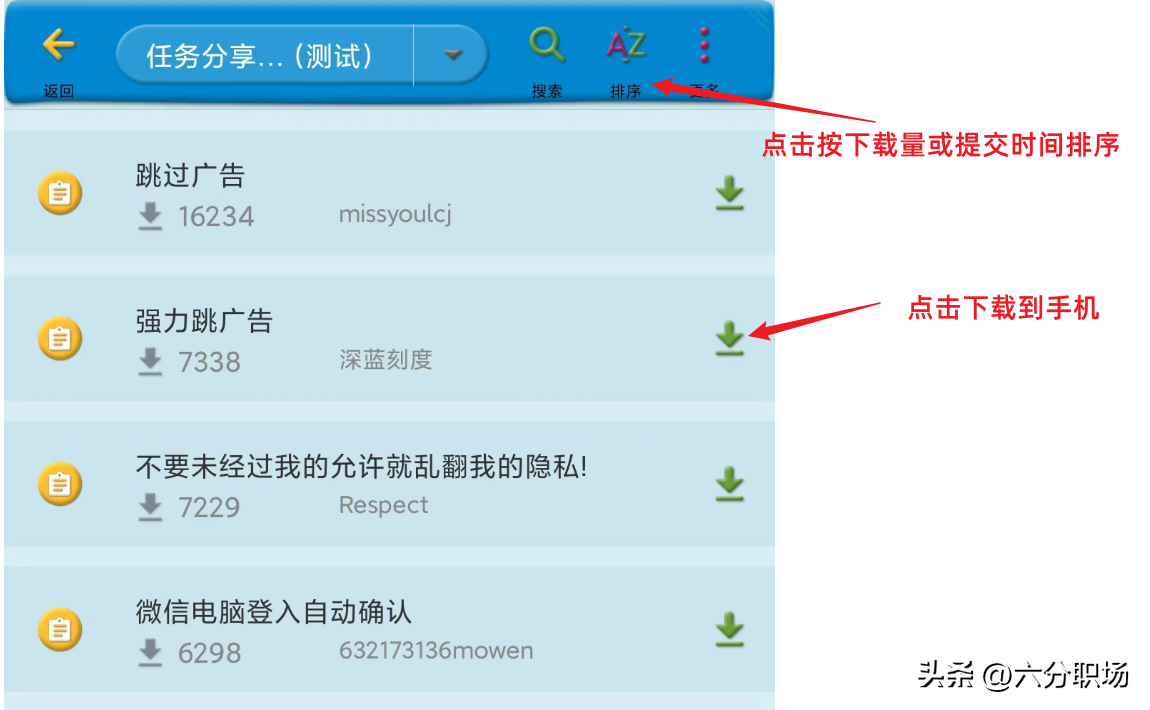The width and height of the screenshot is (1150, 710).
Task: Expand the category dropdown arrow
Action: (453, 55)
